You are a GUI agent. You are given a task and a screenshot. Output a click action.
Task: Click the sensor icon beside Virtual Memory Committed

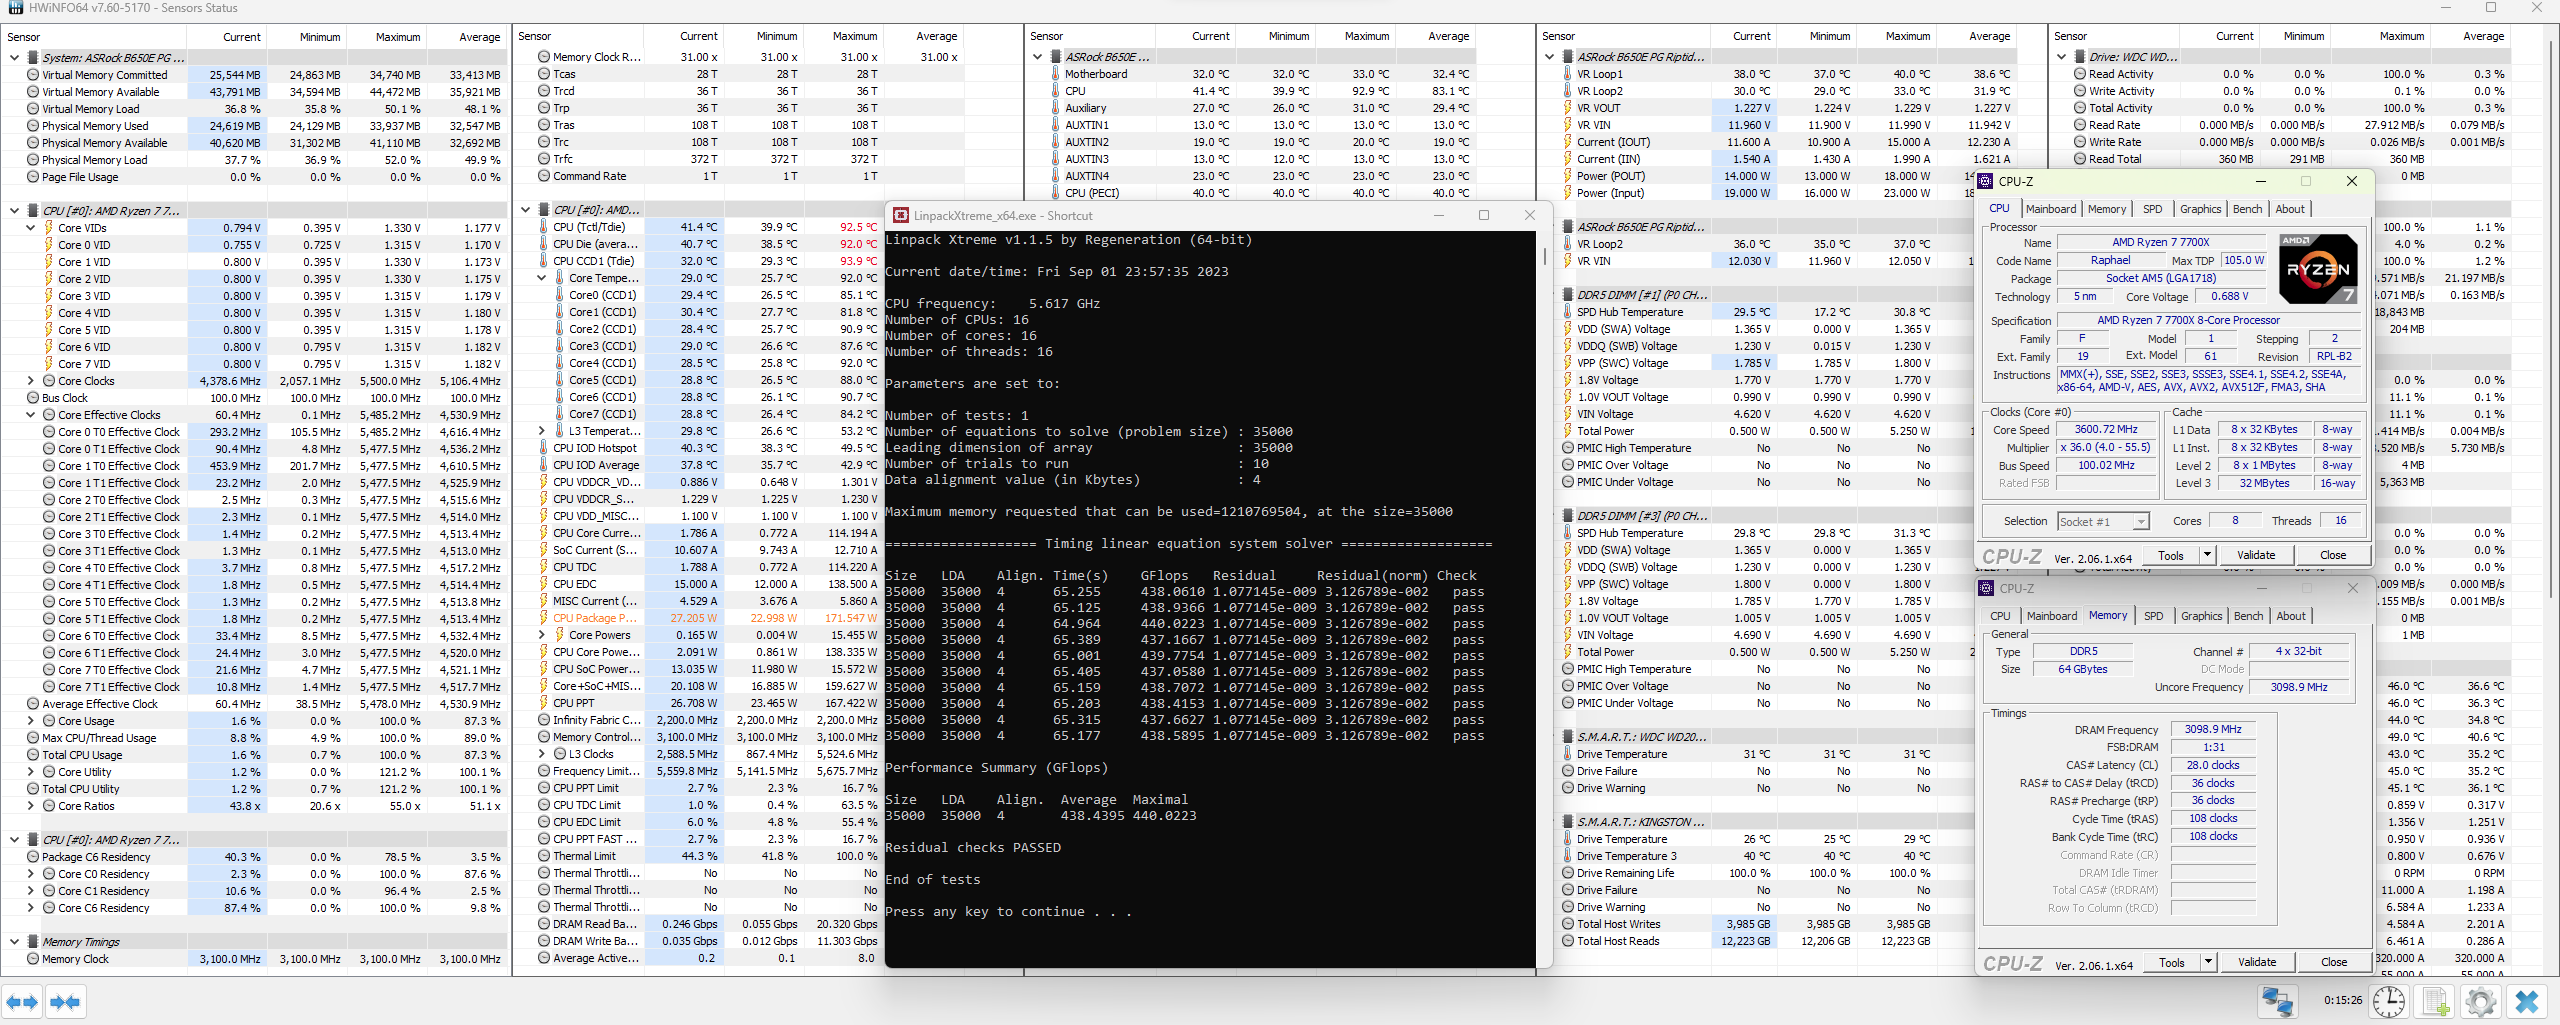(x=33, y=75)
